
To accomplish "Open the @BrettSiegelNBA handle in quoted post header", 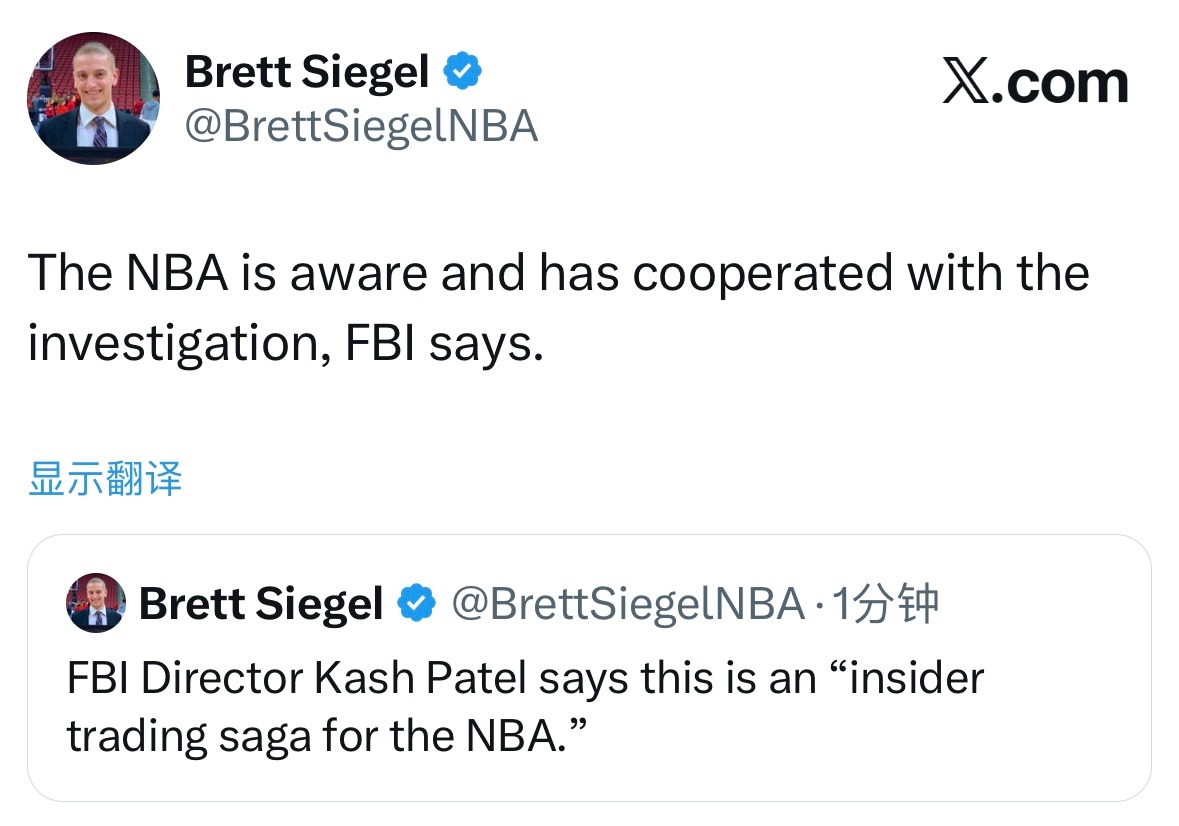I will click(628, 603).
